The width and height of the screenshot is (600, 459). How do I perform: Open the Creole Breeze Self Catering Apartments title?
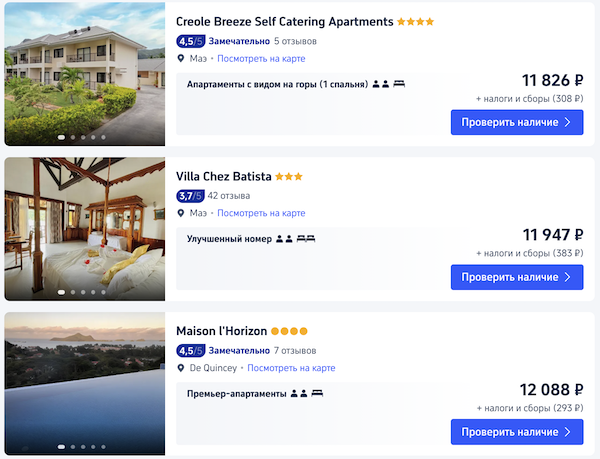pos(284,21)
